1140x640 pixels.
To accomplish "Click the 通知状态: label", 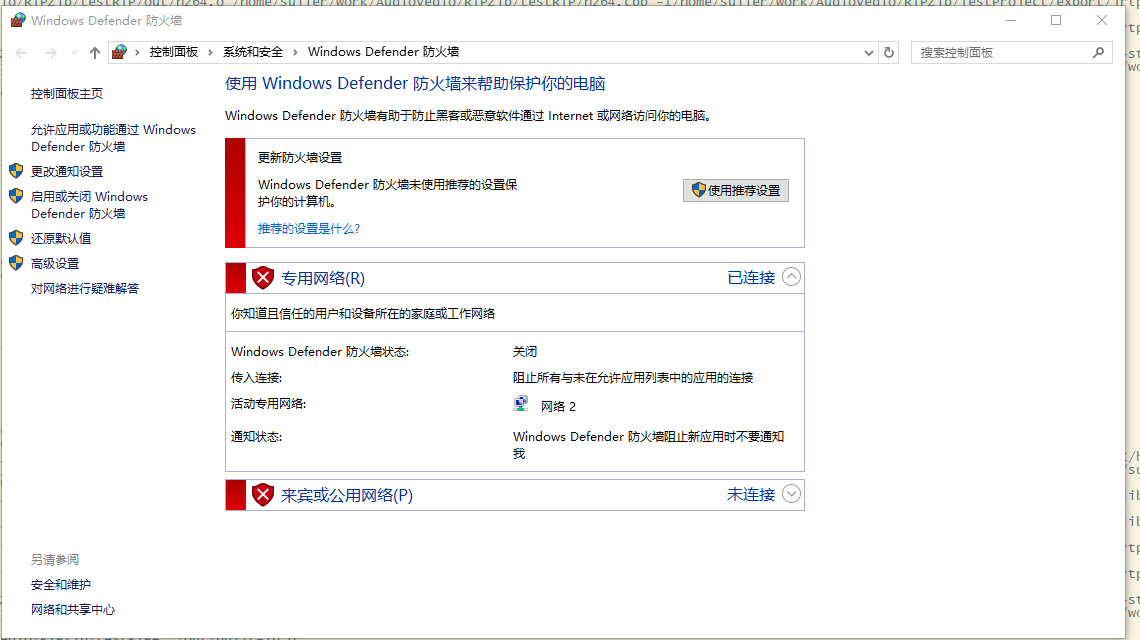I will pyautogui.click(x=257, y=437).
